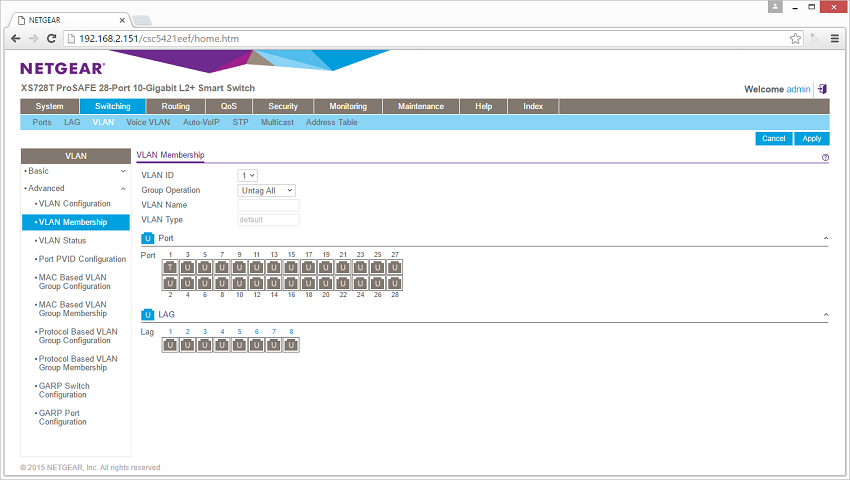Bookmark the page with the star icon

[x=795, y=39]
